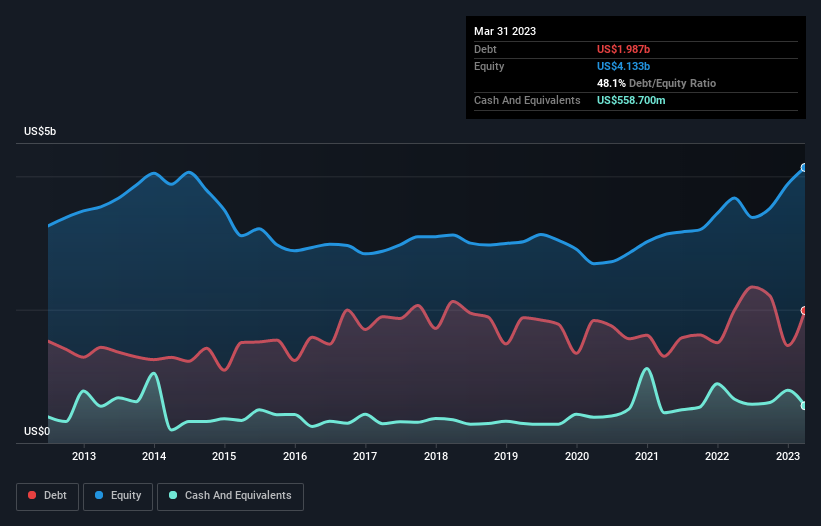
Task: Click the 2019 x-axis label
Action: tap(506, 456)
